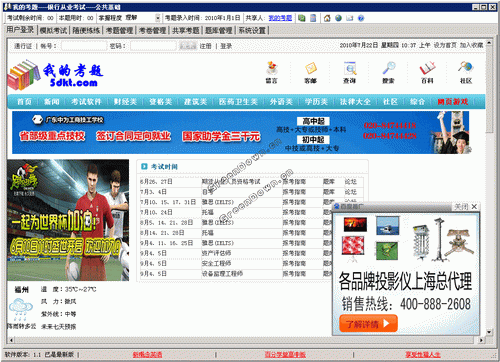Click into the 帐号 account input field
500x362 pixels.
84,46
